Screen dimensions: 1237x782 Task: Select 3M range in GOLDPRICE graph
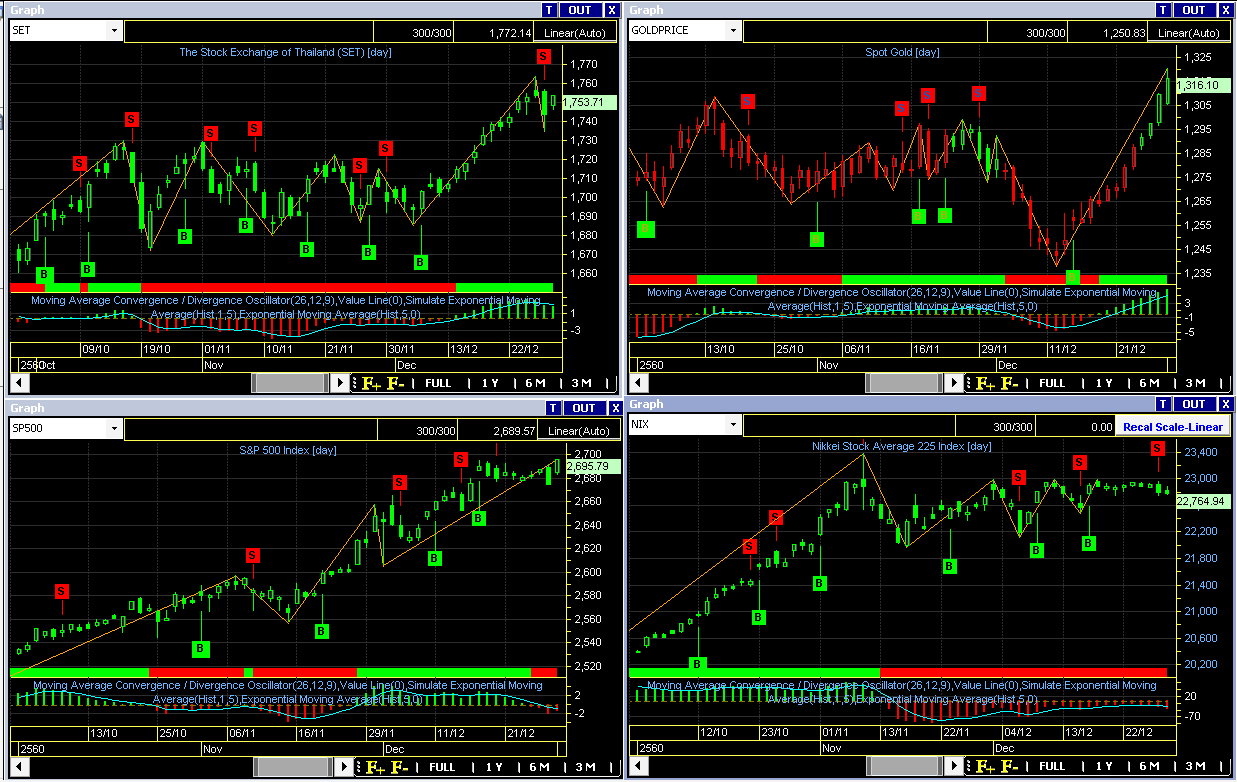pos(1195,383)
